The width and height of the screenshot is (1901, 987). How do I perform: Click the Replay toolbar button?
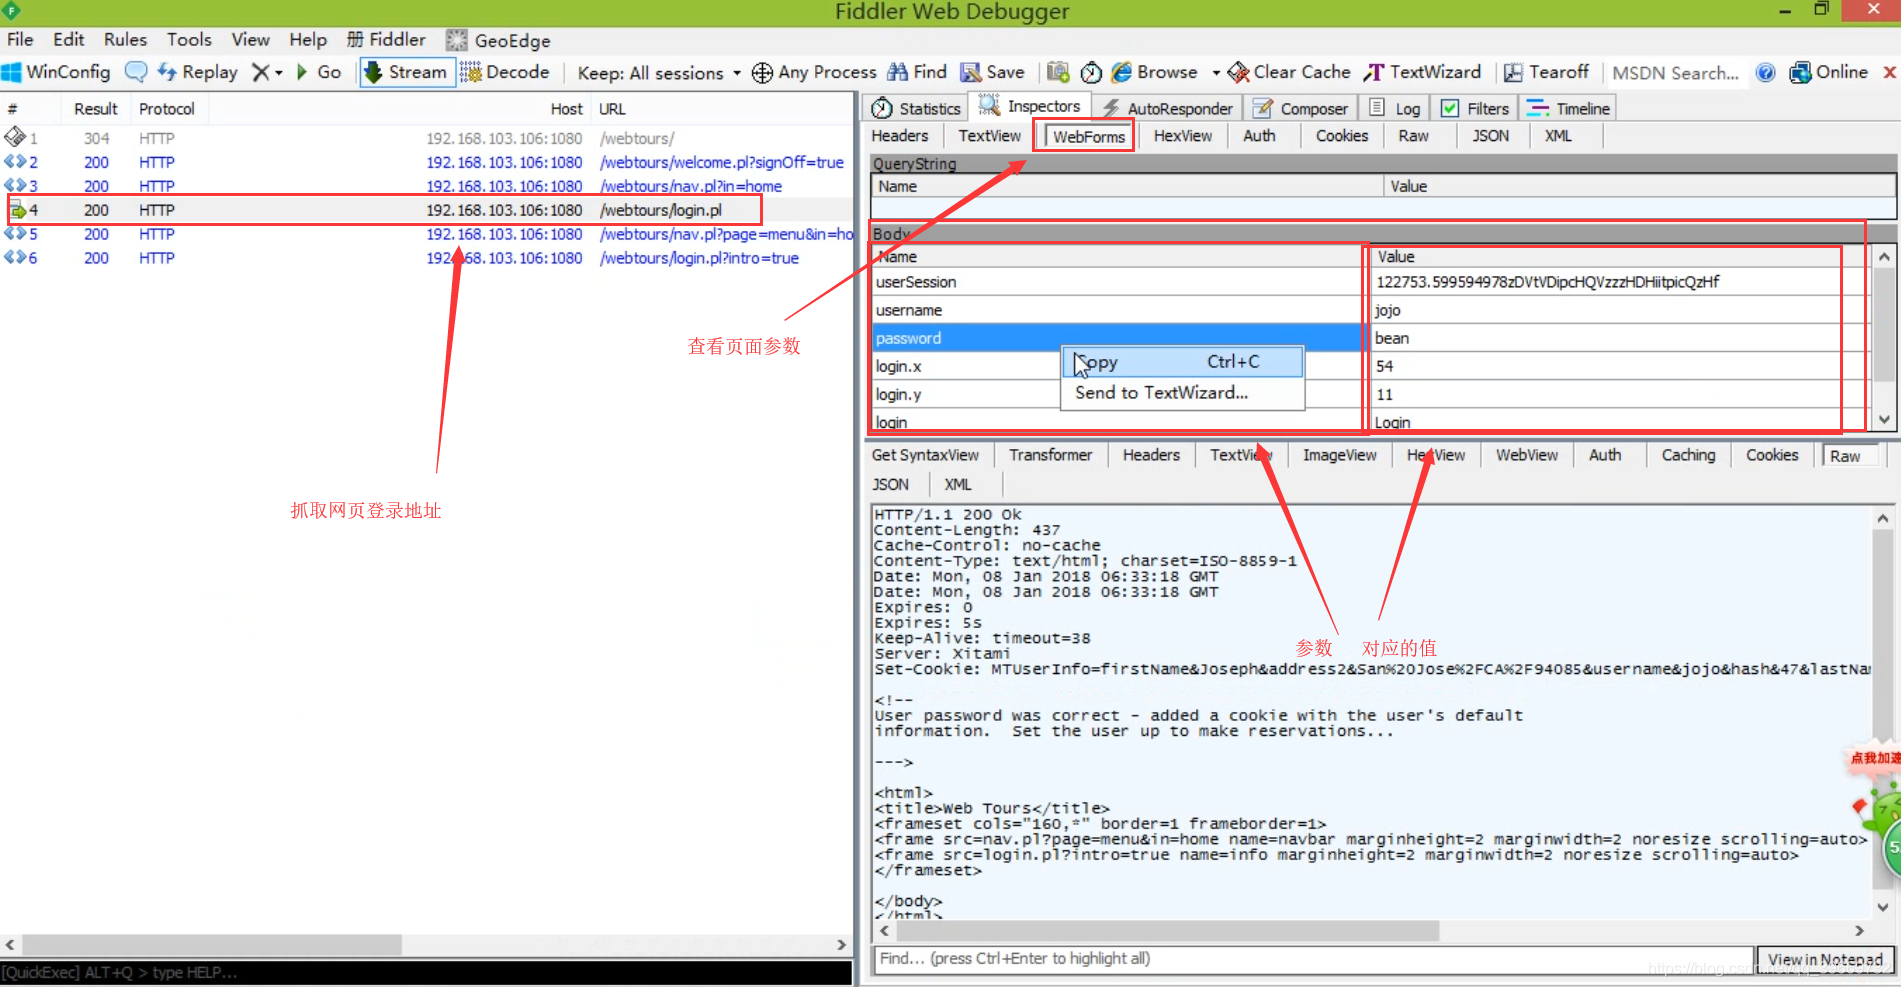[x=197, y=72]
